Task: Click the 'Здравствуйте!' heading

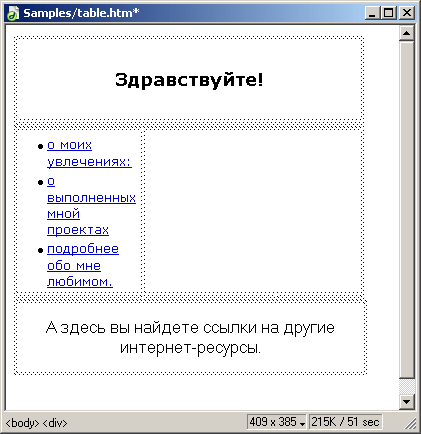Action: (x=189, y=80)
